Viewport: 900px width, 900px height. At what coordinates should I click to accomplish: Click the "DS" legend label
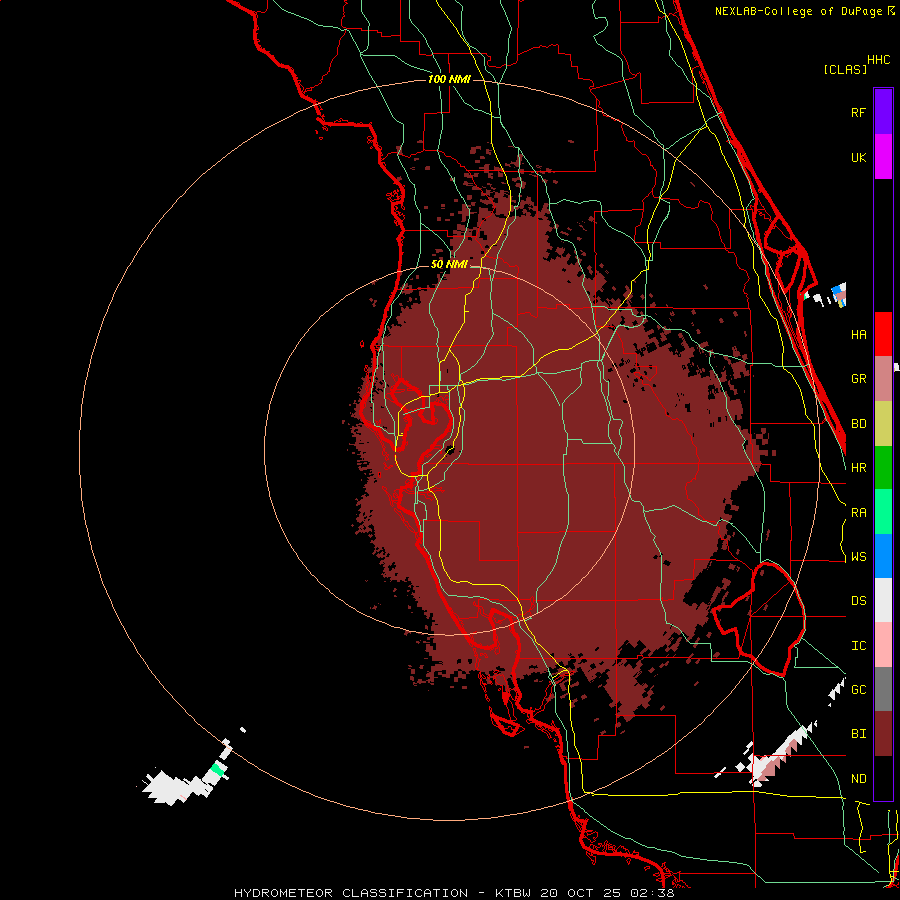tap(858, 601)
